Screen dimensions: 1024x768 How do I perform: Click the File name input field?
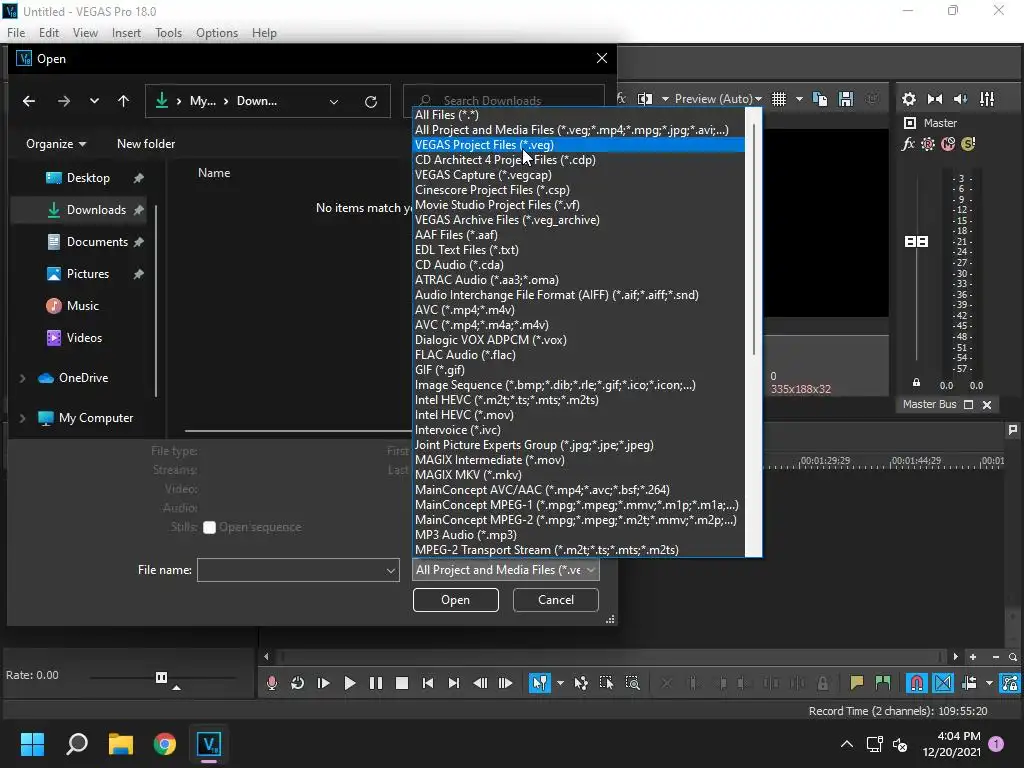[x=291, y=570]
